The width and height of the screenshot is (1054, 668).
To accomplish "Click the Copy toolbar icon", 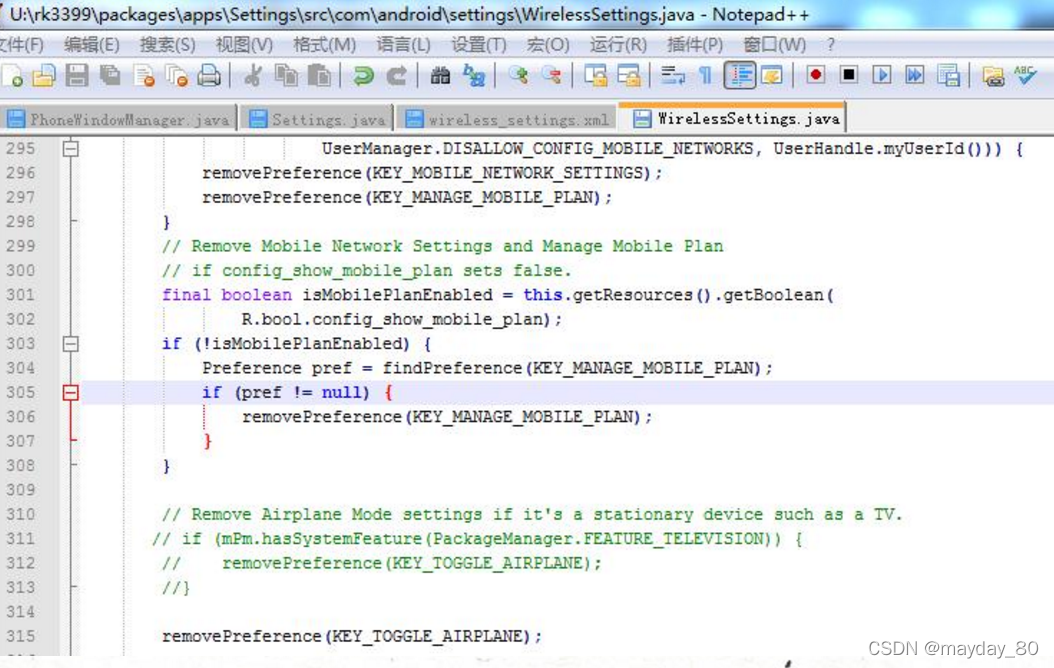I will tap(286, 75).
